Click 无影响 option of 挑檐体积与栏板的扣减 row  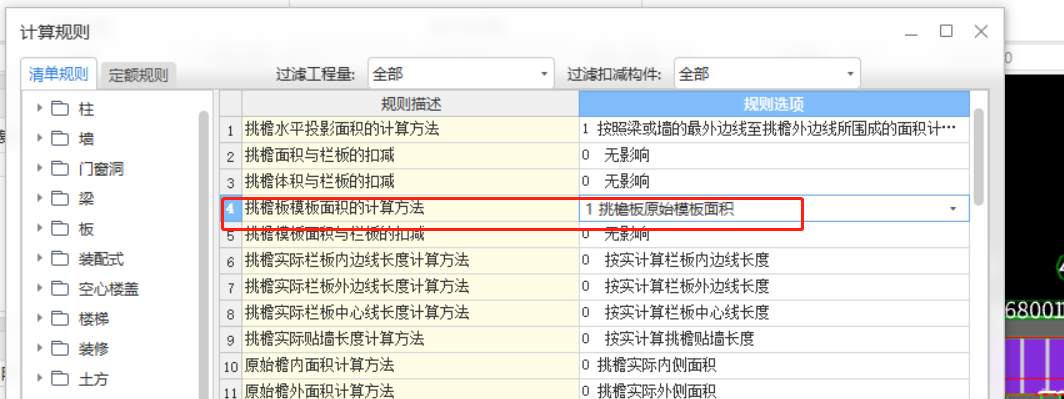point(774,182)
